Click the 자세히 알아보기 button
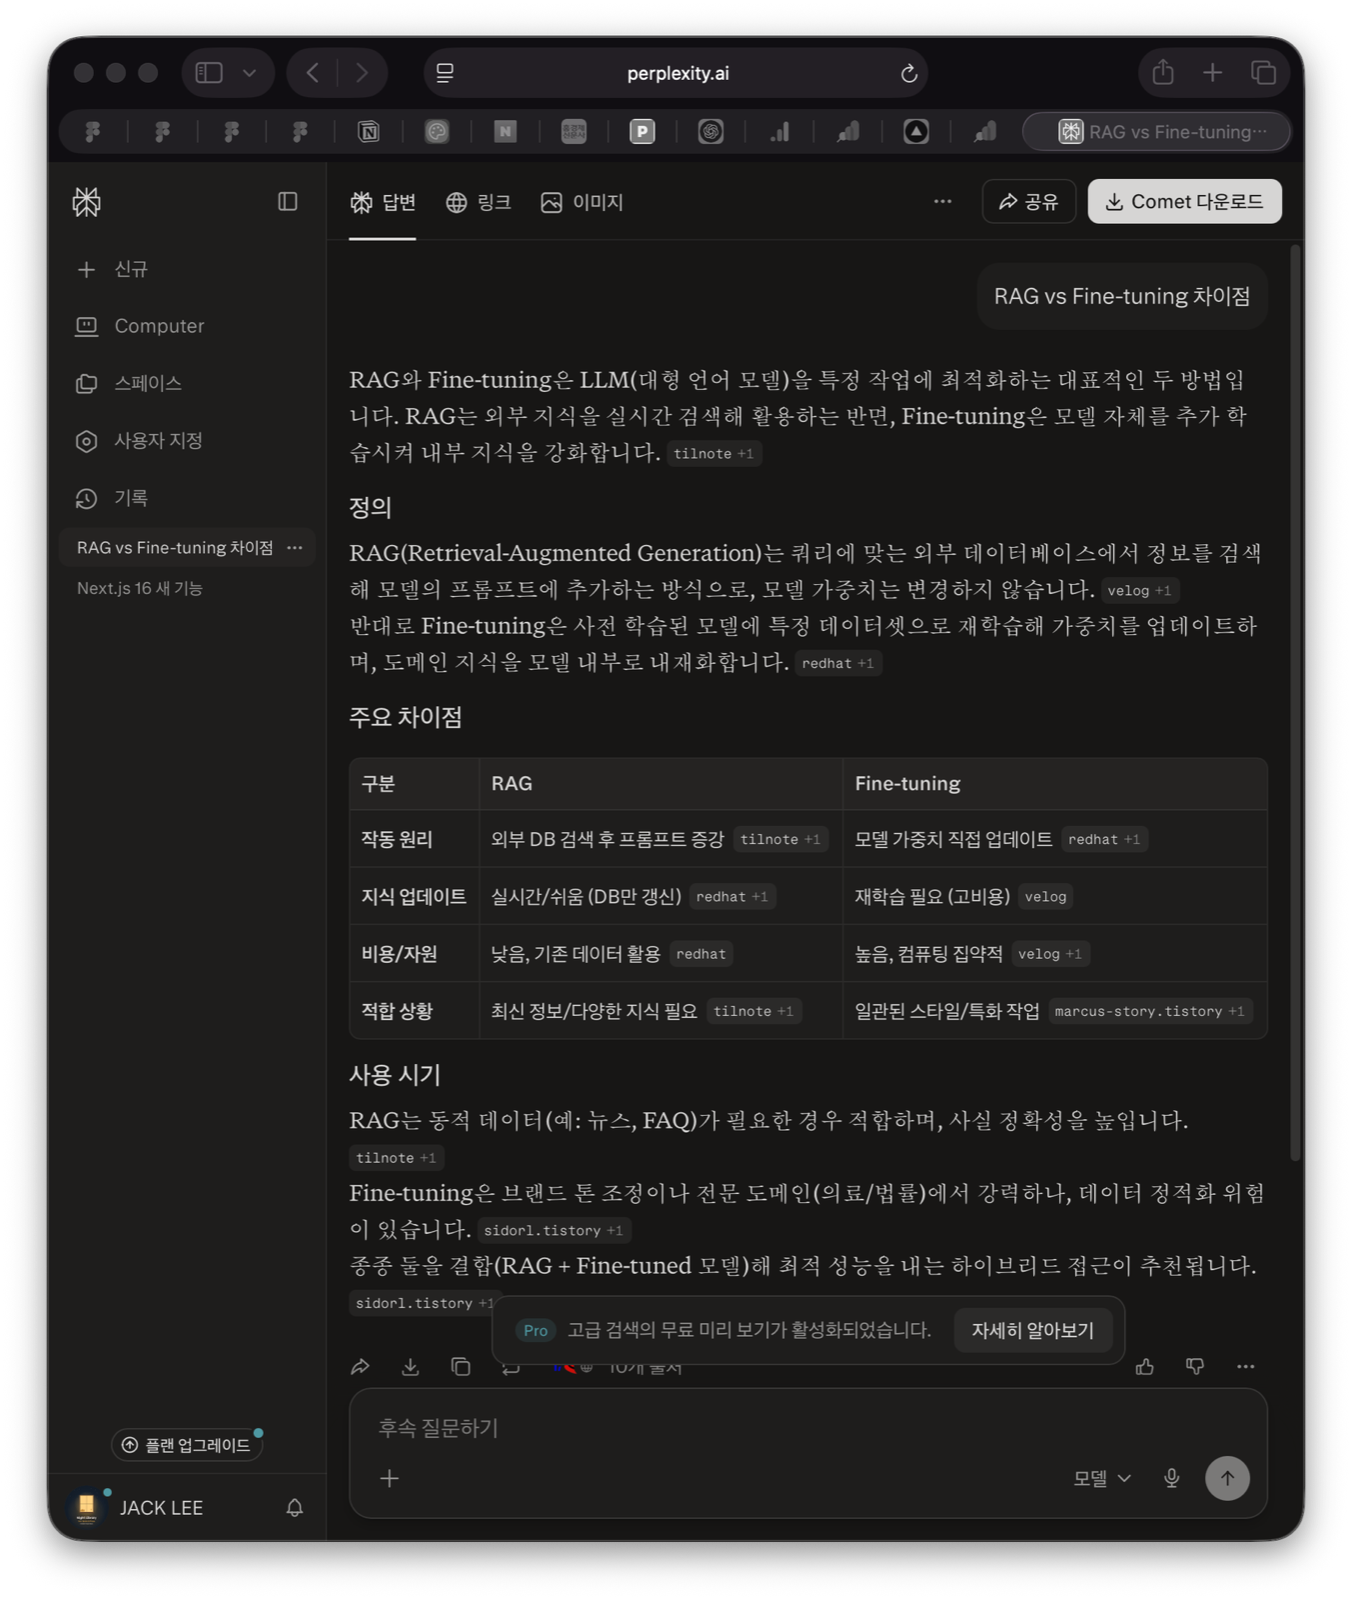This screenshot has height=1600, width=1352. click(x=1032, y=1330)
